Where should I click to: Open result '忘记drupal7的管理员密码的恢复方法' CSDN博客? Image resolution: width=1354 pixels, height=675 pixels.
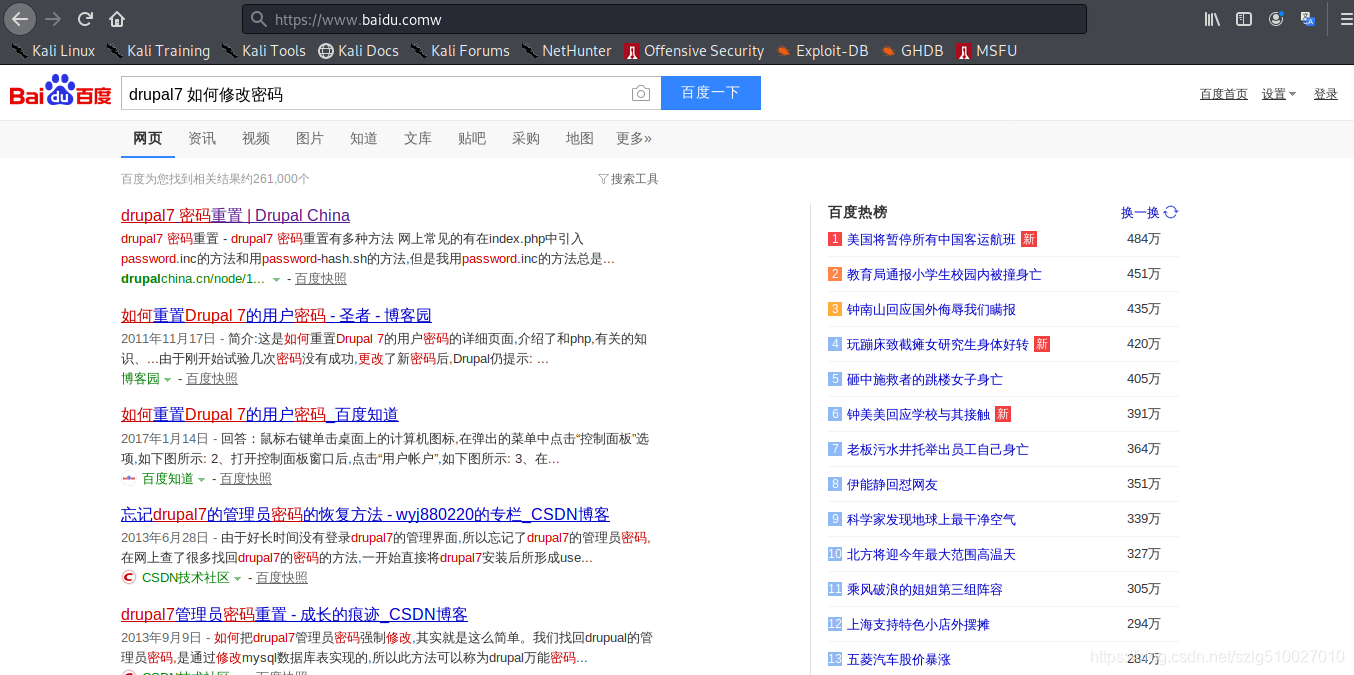point(365,514)
